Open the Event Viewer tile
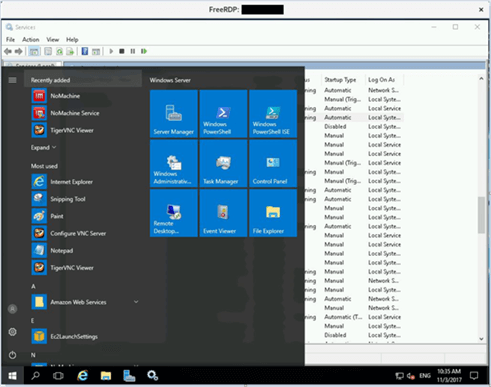The image size is (491, 387). [x=223, y=213]
